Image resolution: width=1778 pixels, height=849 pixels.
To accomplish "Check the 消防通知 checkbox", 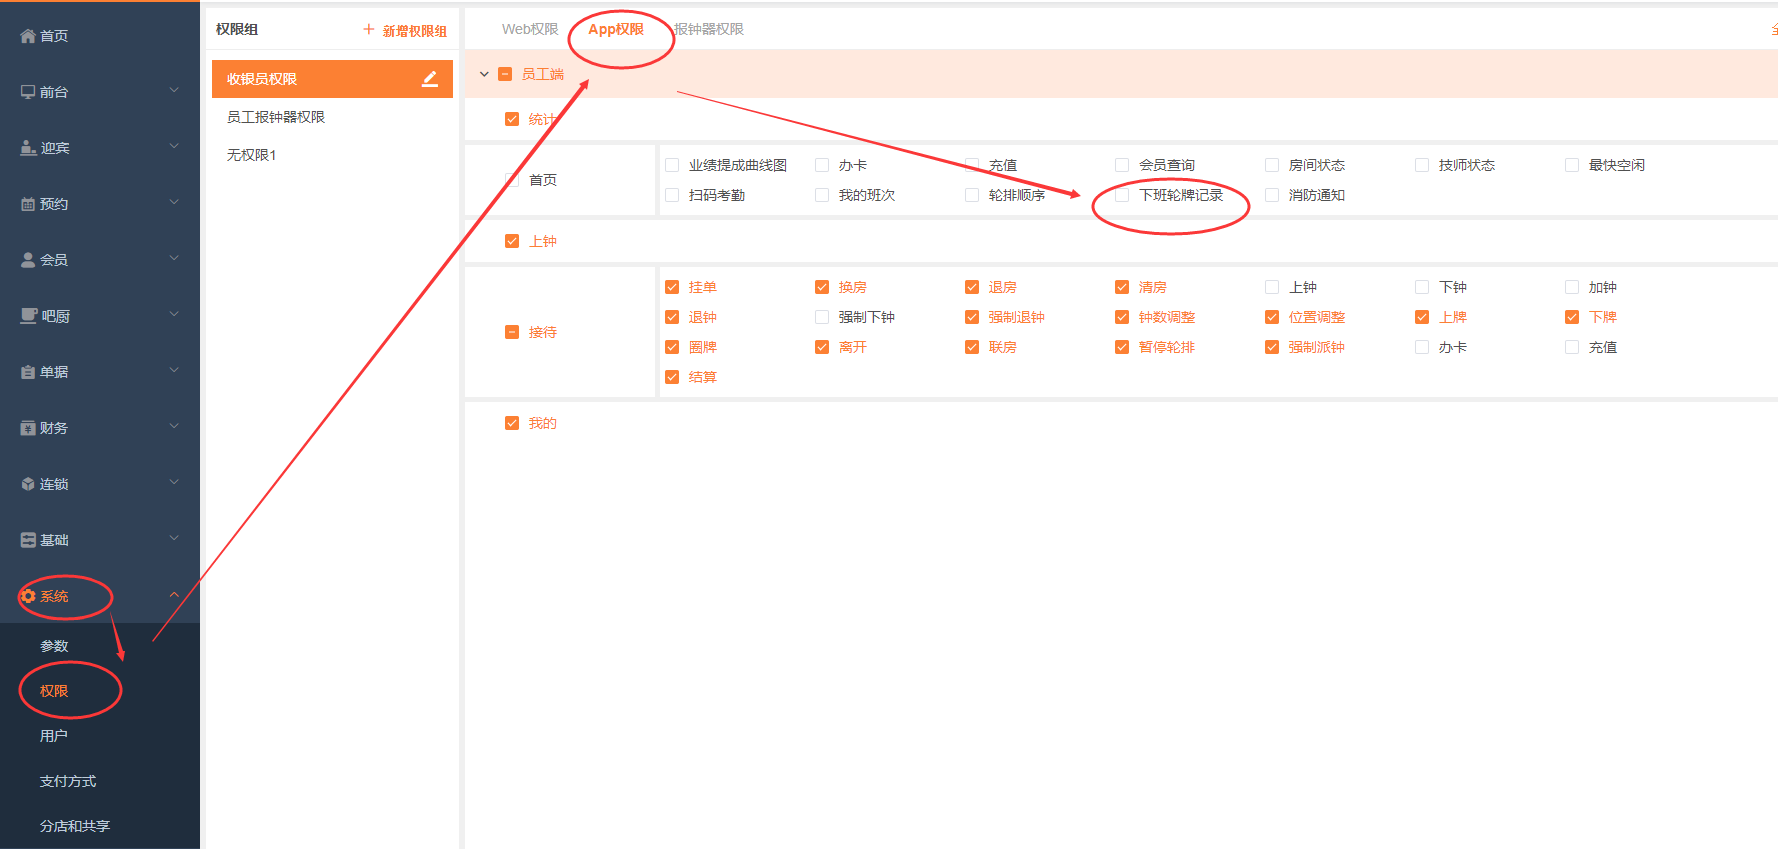I will (x=1272, y=195).
